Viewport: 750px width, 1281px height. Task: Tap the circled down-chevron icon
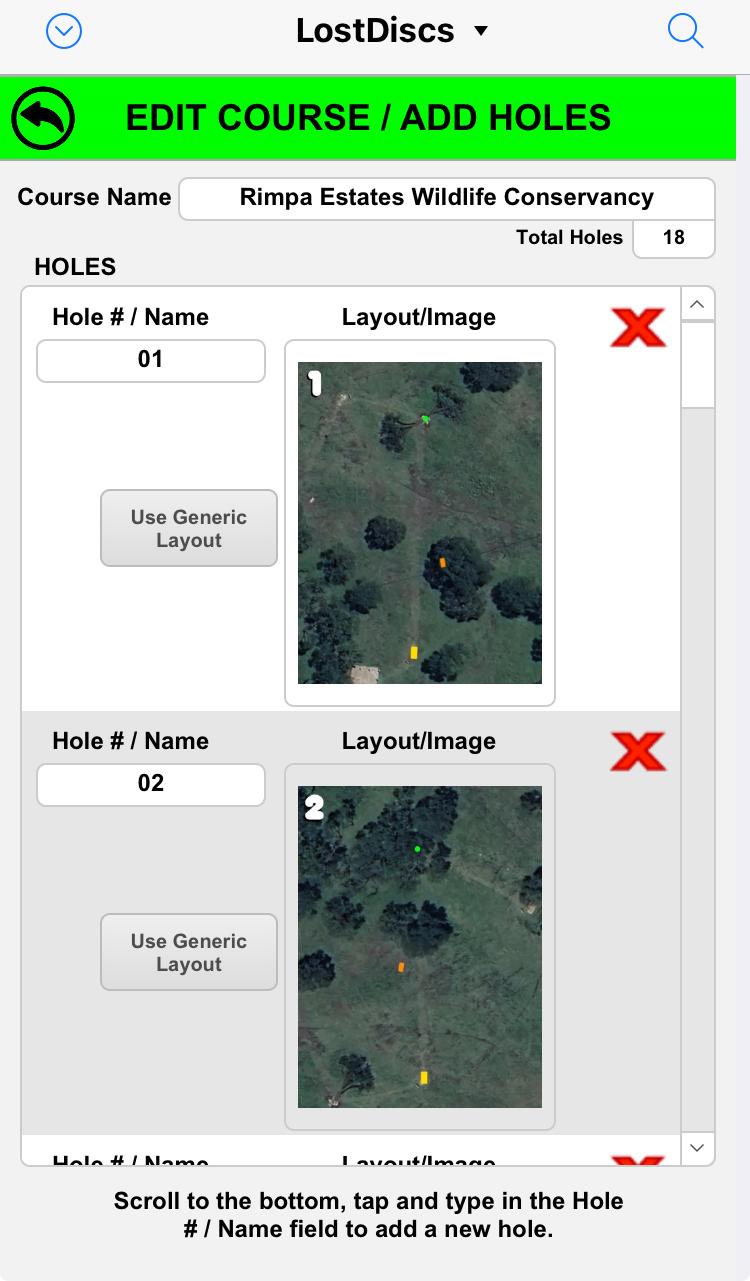click(x=64, y=32)
